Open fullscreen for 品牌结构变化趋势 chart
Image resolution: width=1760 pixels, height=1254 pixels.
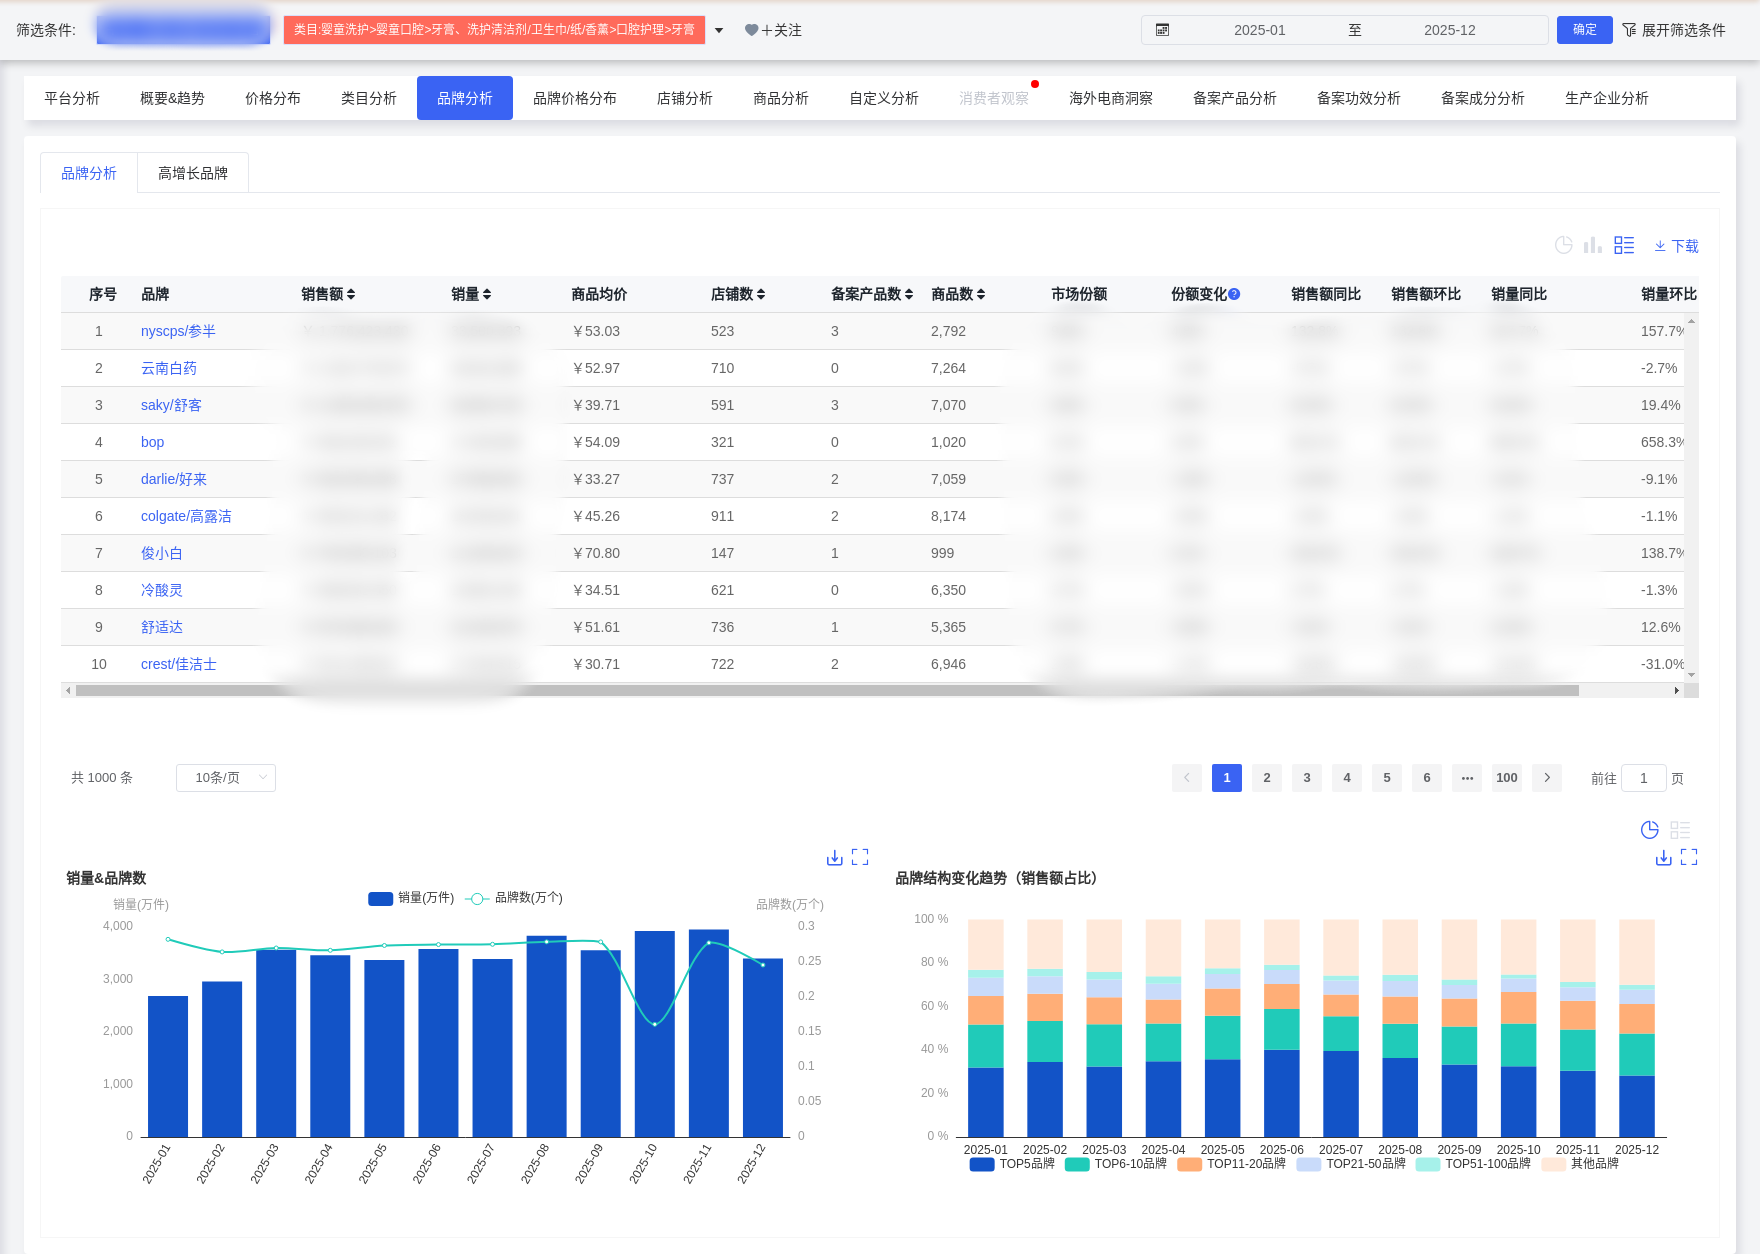coord(1689,857)
